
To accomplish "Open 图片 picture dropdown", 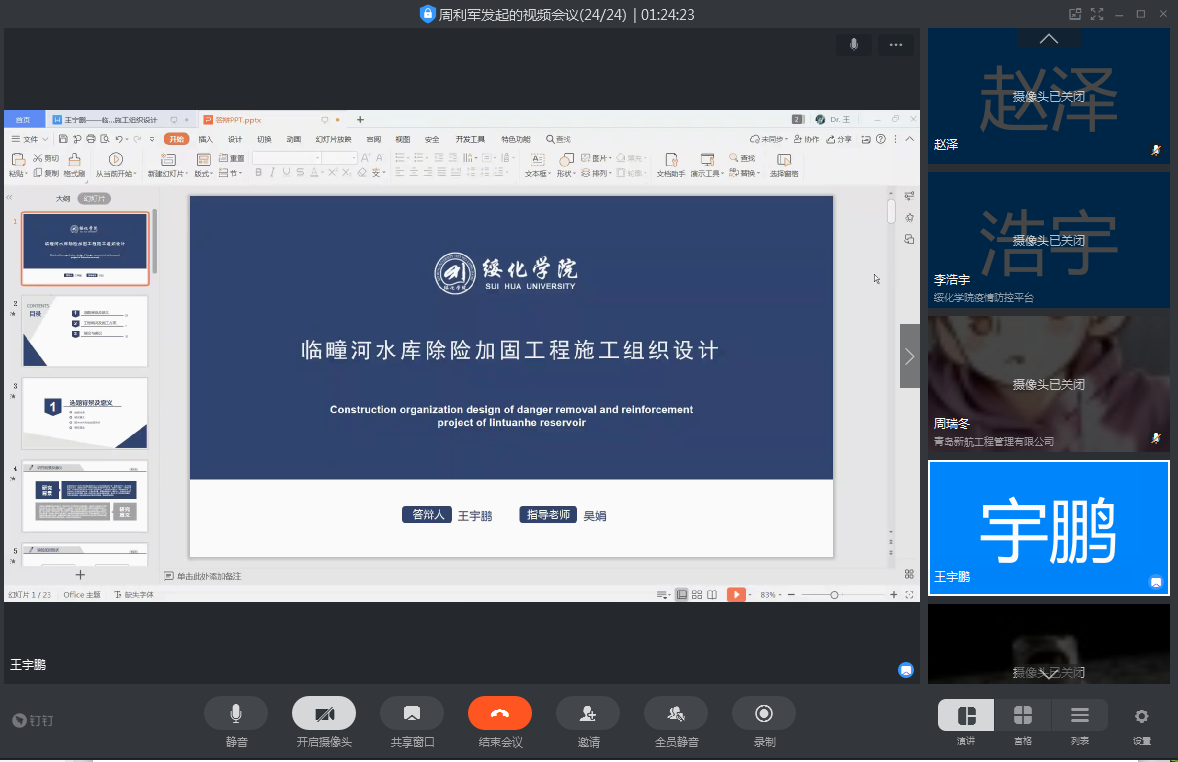I will click(x=595, y=159).
